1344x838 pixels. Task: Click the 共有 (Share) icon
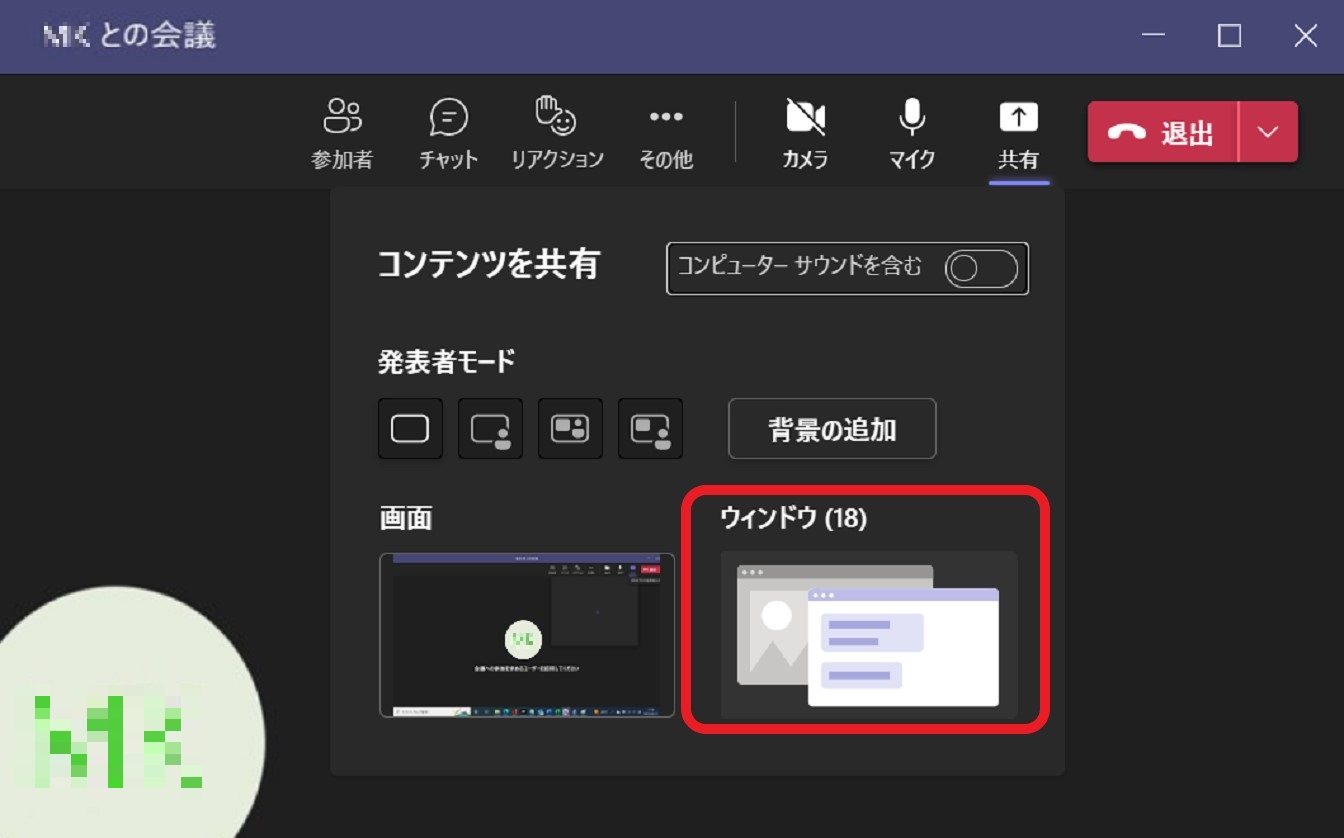pos(1018,117)
